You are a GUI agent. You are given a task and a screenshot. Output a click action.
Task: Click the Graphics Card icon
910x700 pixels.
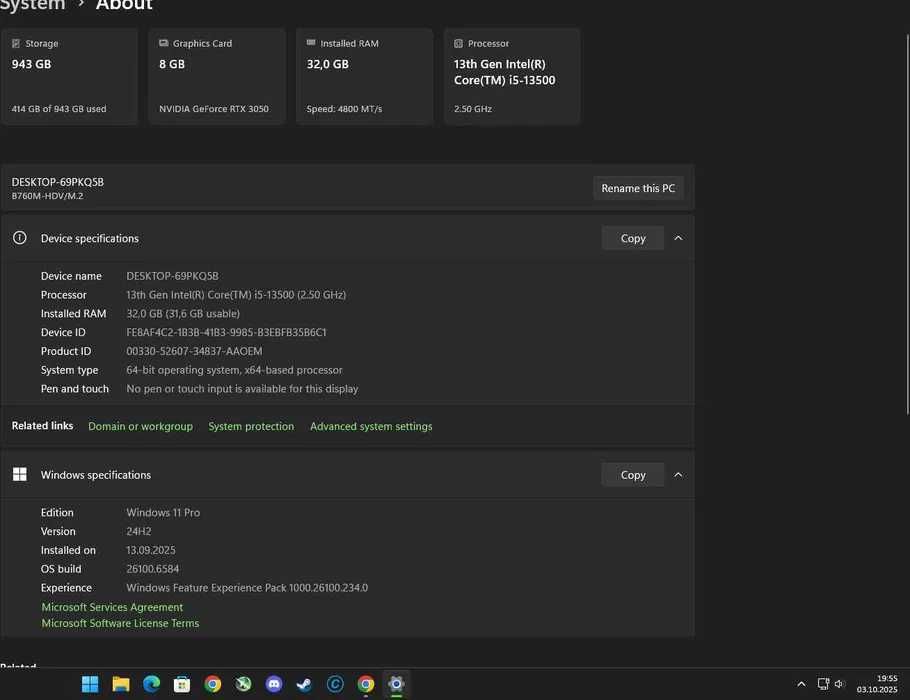pyautogui.click(x=164, y=43)
